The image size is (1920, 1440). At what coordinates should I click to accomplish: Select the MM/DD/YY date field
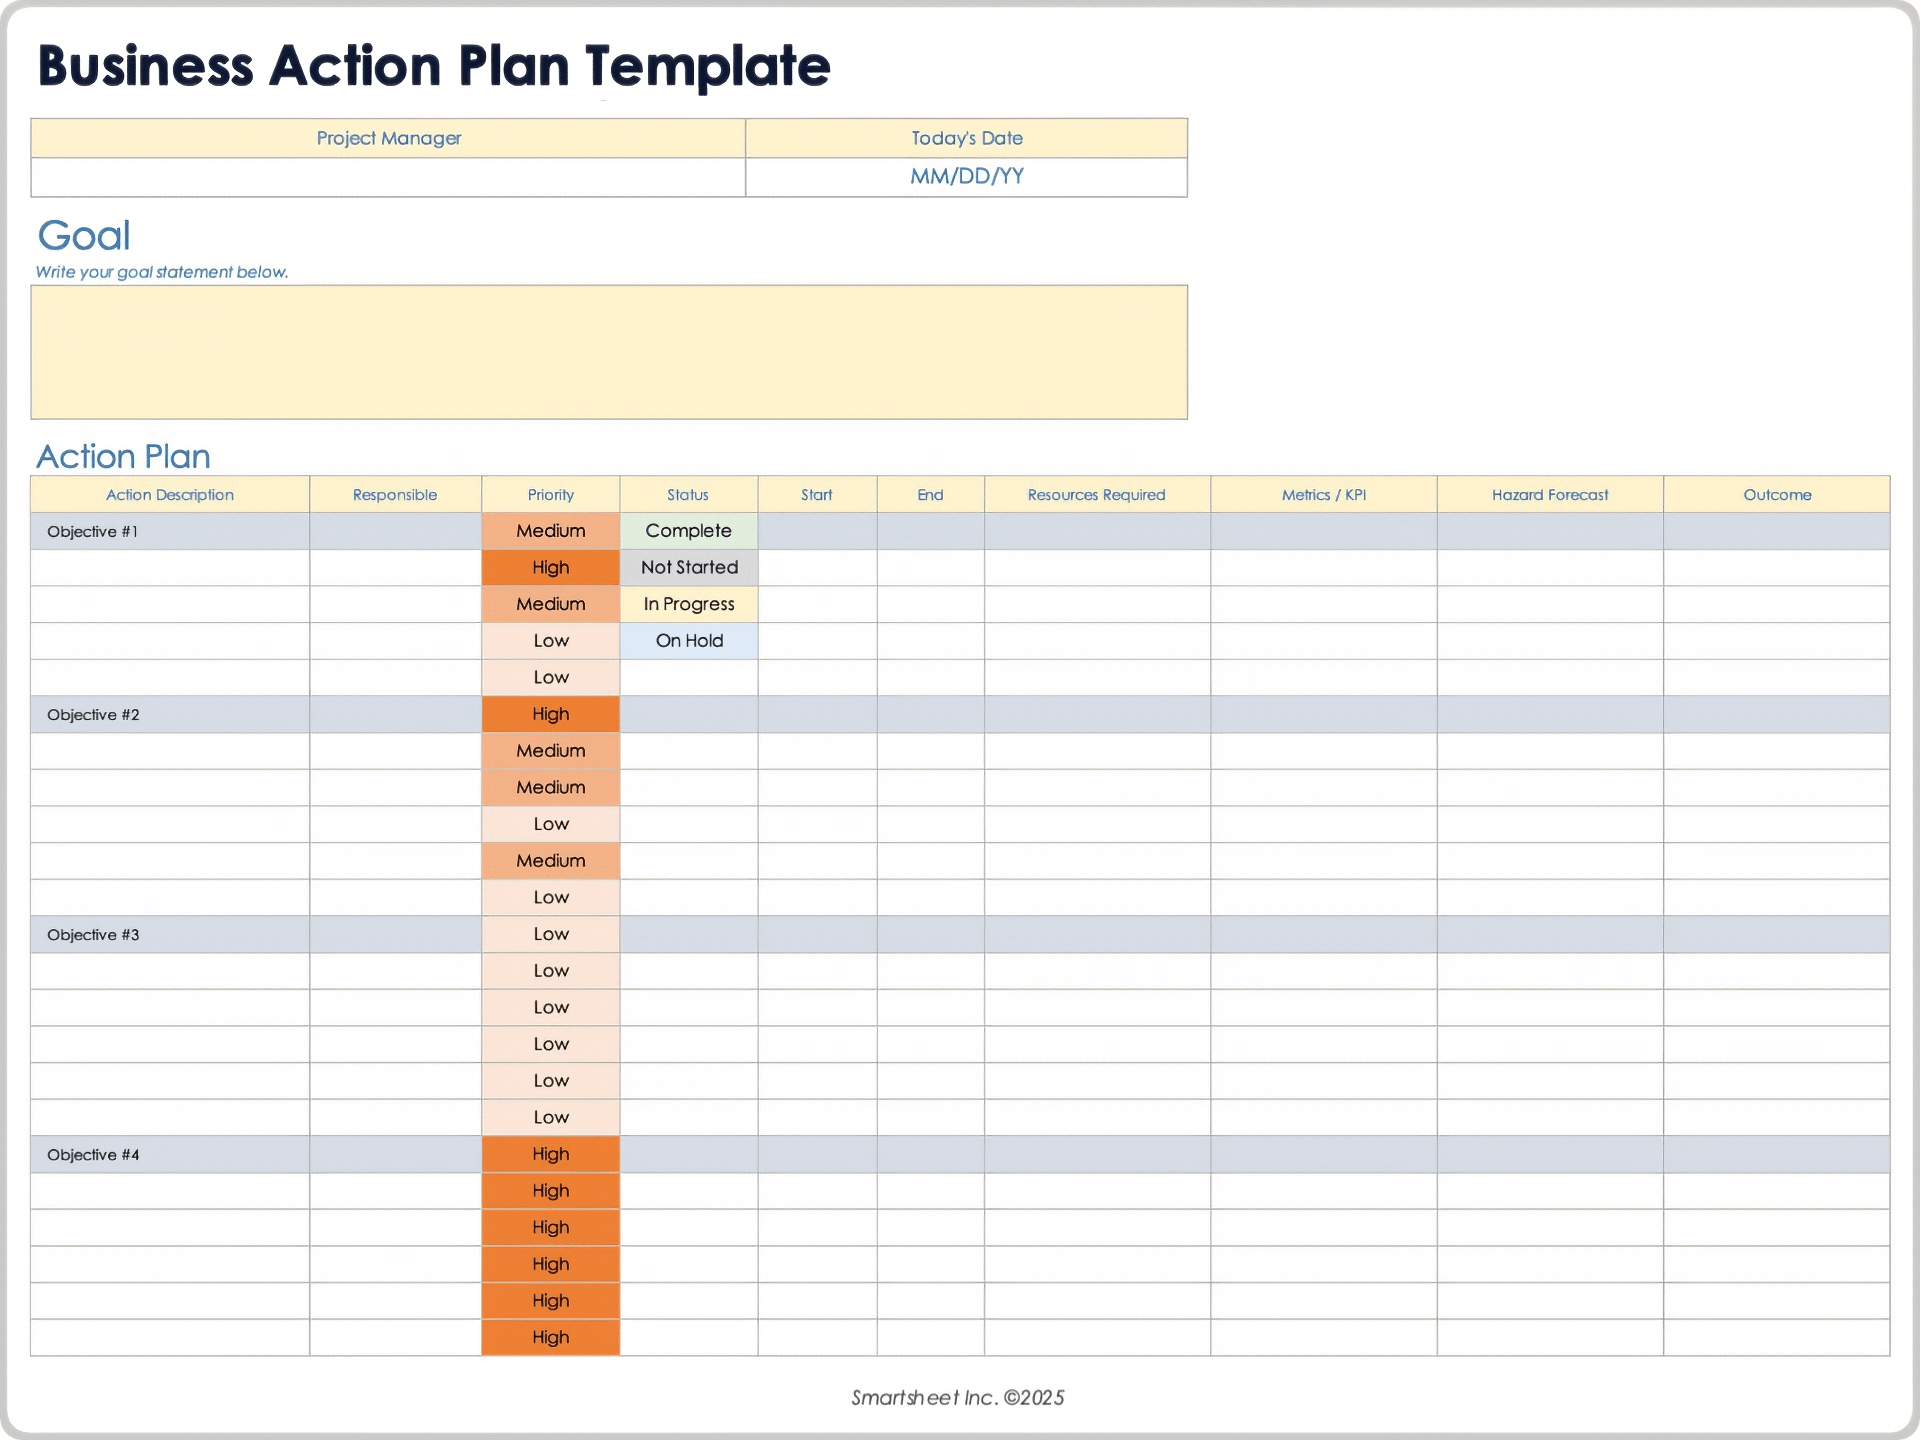point(966,177)
